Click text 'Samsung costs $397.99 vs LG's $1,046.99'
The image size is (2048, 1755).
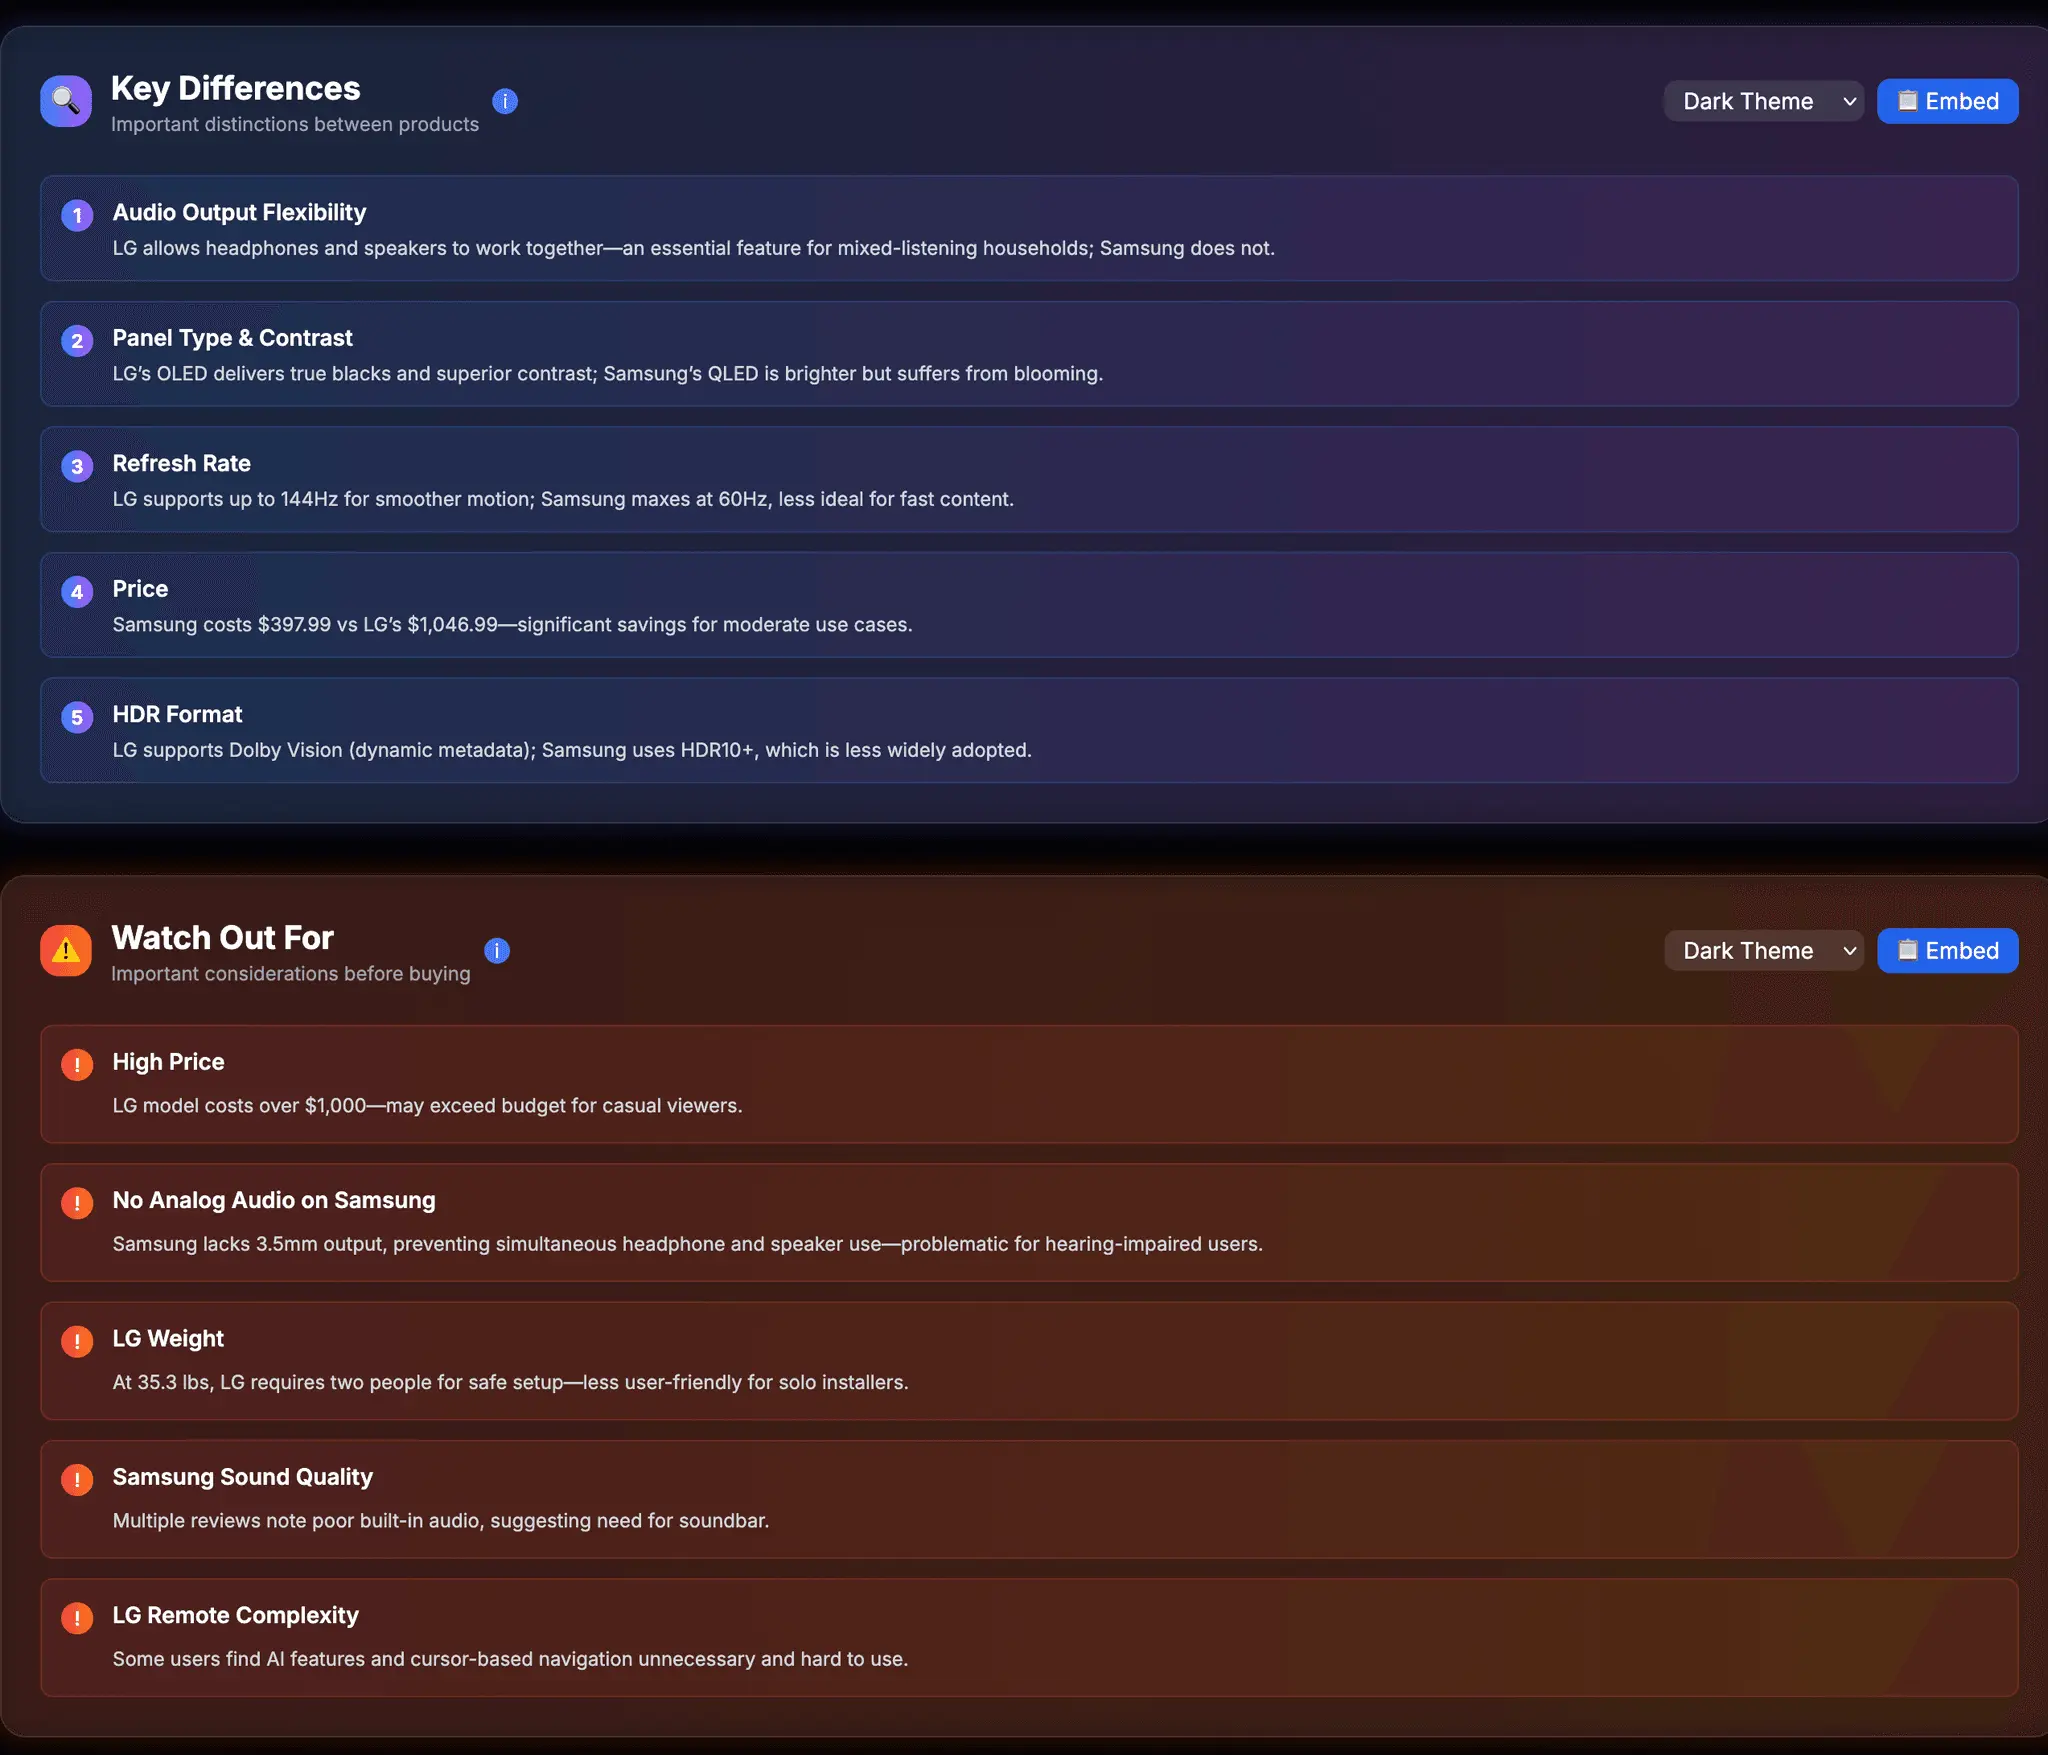pos(305,624)
